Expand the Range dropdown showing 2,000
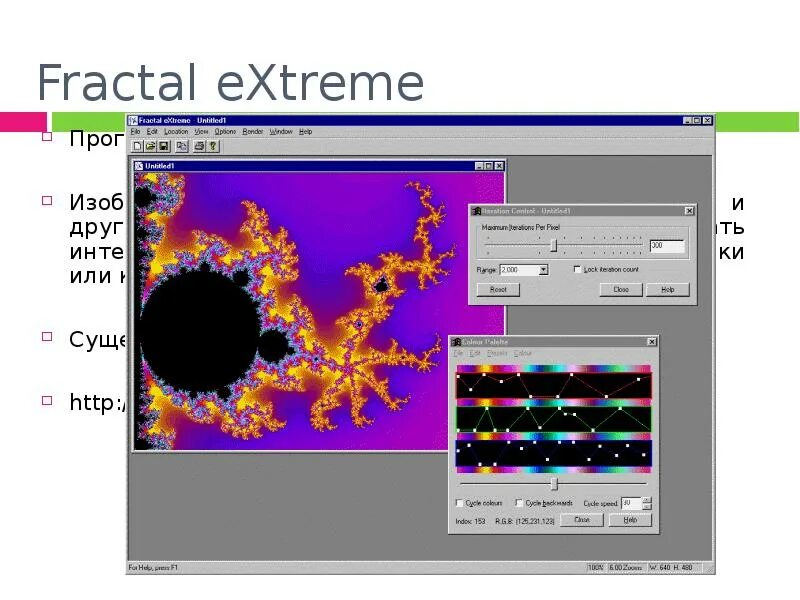The image size is (800, 600). (543, 269)
